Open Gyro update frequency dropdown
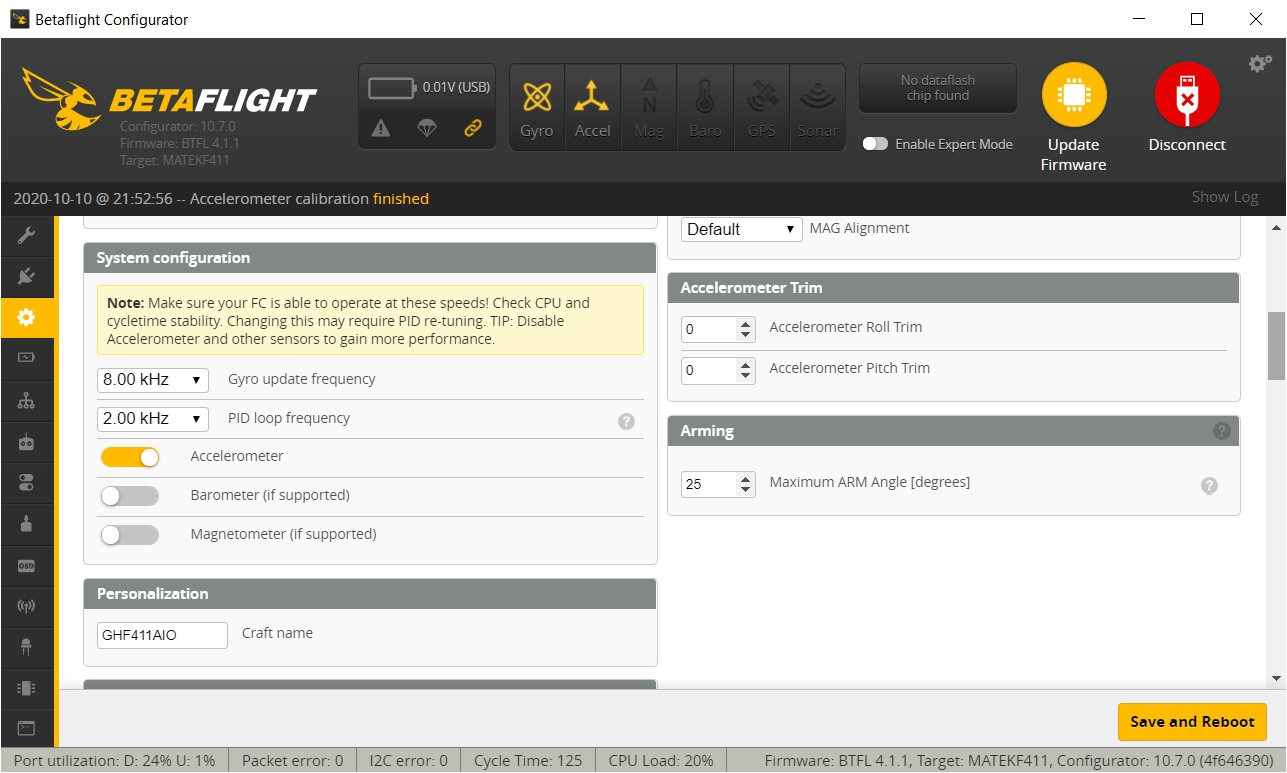This screenshot has width=1287, height=773. click(153, 380)
